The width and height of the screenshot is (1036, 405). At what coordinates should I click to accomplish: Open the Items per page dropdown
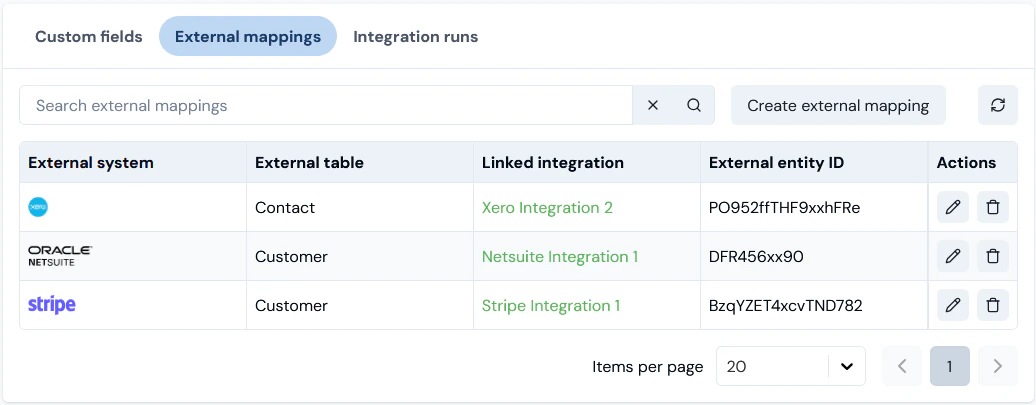(791, 366)
